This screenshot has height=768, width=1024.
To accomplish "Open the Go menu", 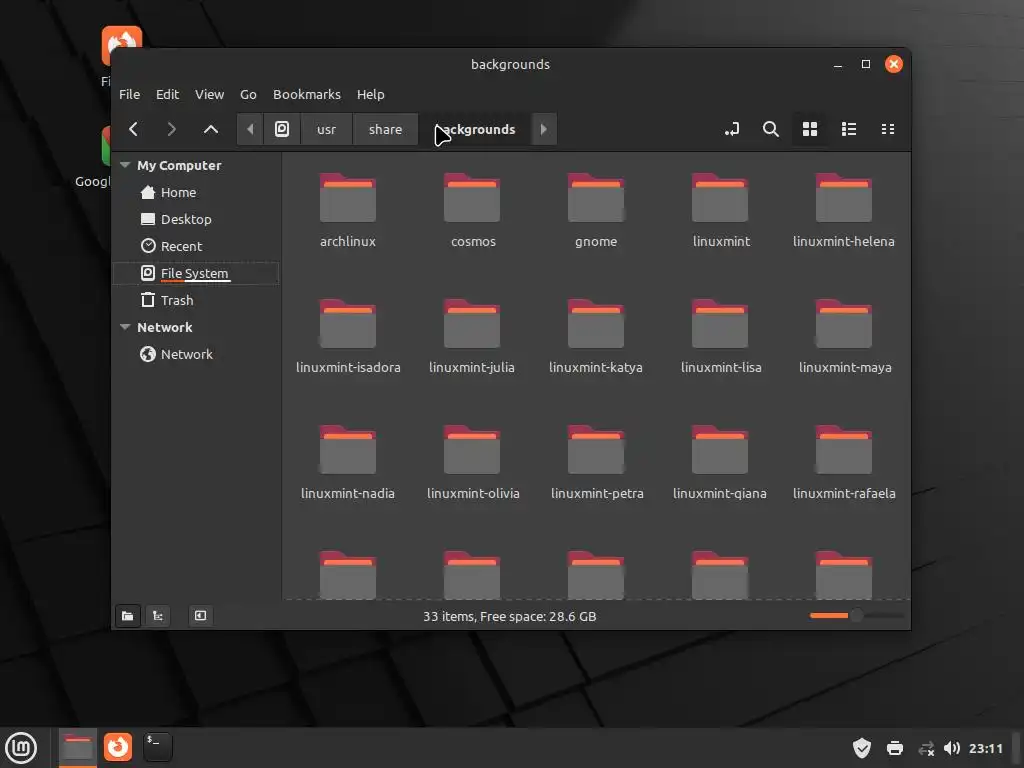I will click(248, 94).
